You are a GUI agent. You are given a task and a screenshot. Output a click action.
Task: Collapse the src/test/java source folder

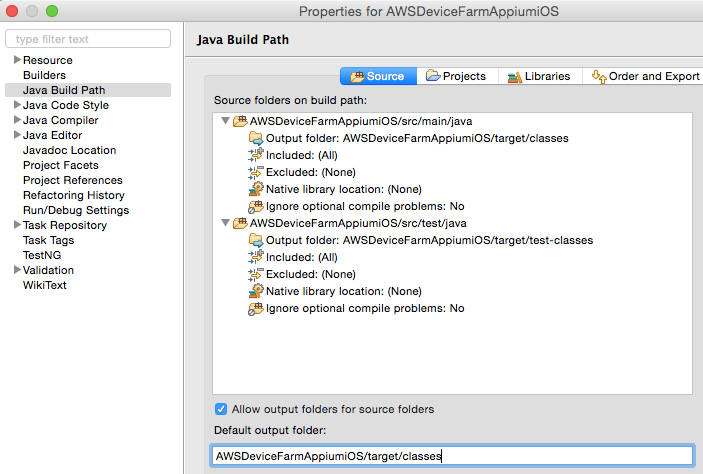226,223
